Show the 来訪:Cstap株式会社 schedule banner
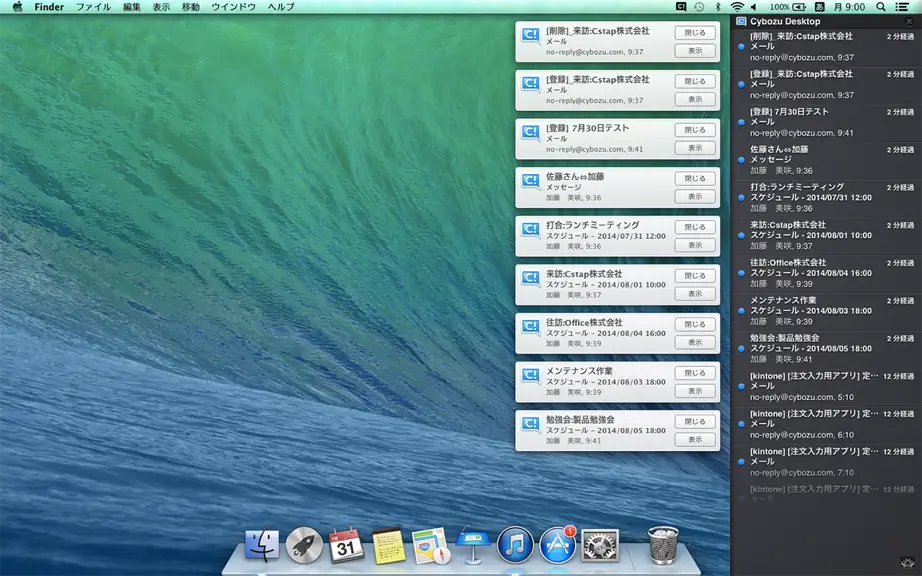Screen dimensions: 922x576 [x=695, y=294]
